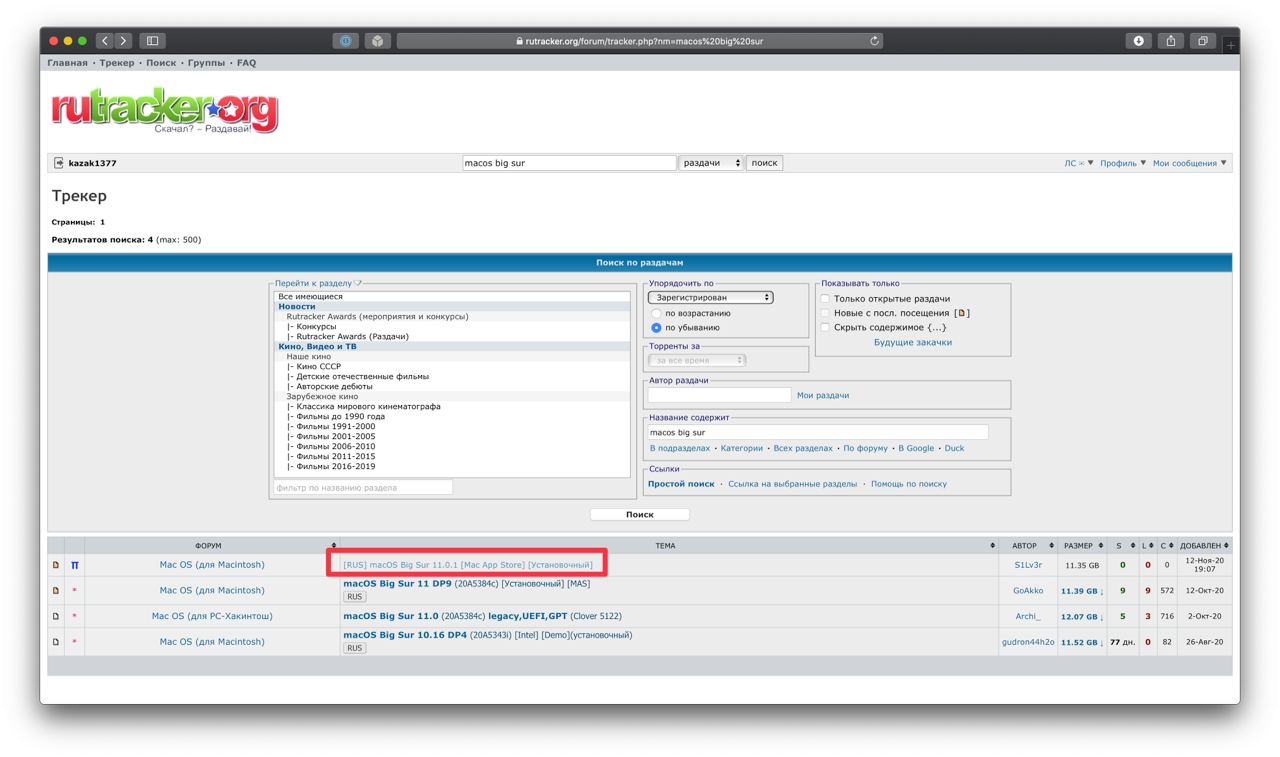Go back with Safari's back arrow
1280x757 pixels.
click(105, 41)
